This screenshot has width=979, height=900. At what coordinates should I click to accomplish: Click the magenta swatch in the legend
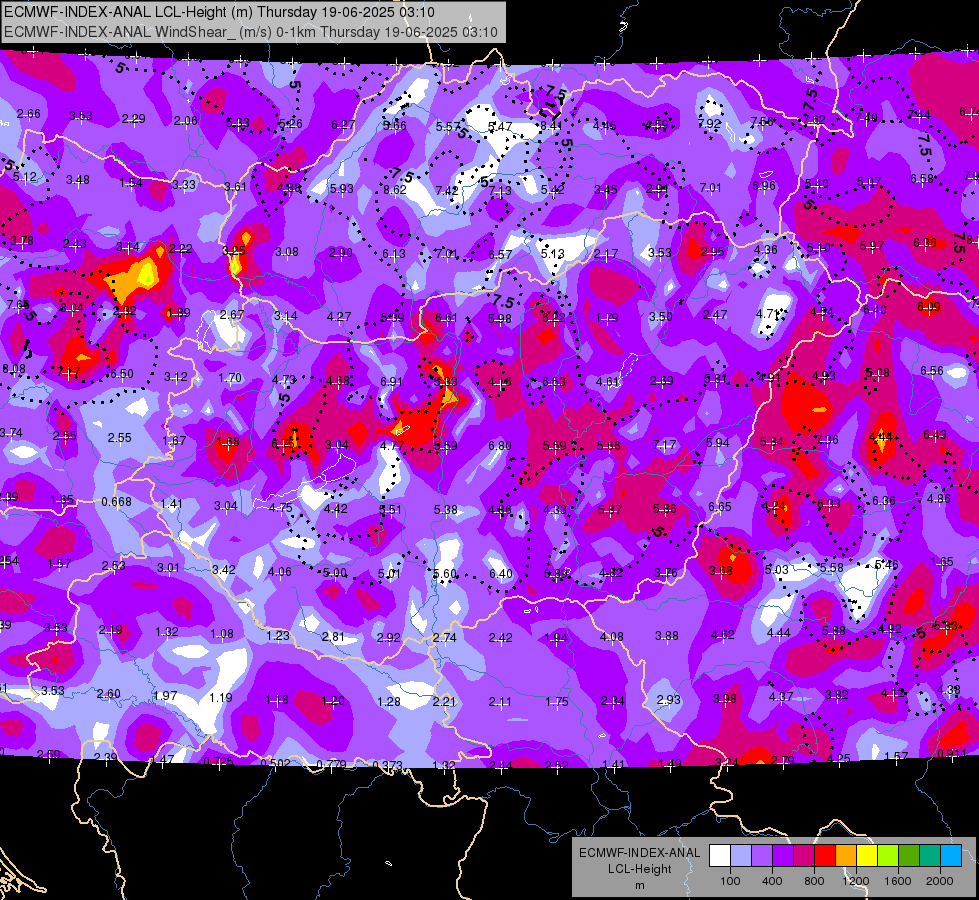[804, 856]
